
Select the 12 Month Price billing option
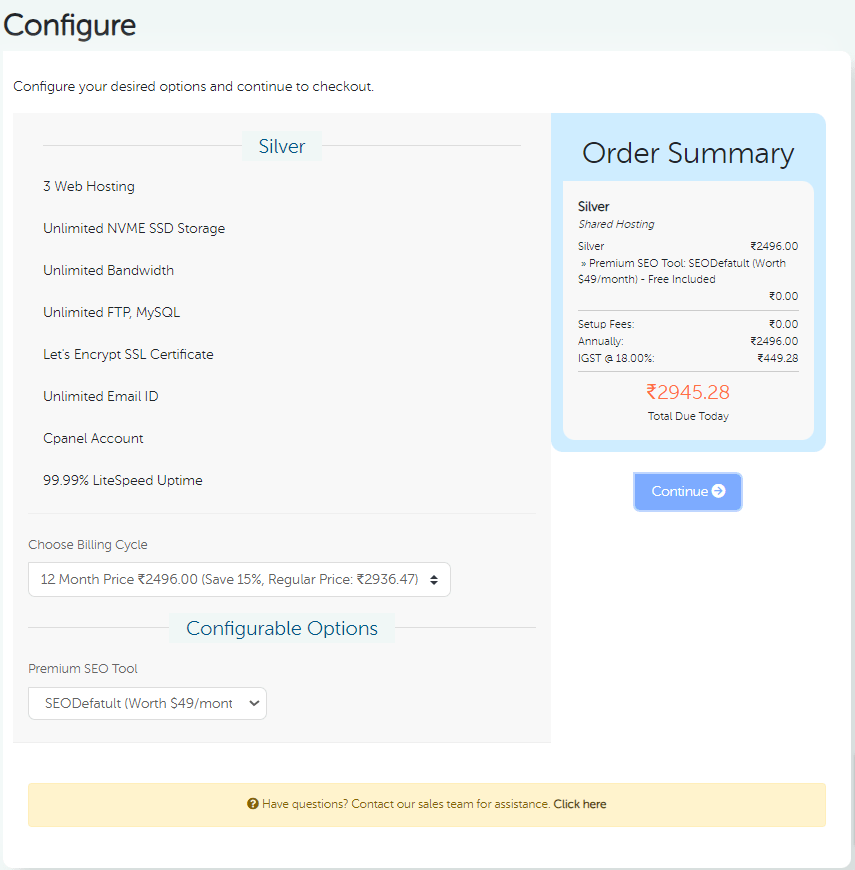coord(239,579)
